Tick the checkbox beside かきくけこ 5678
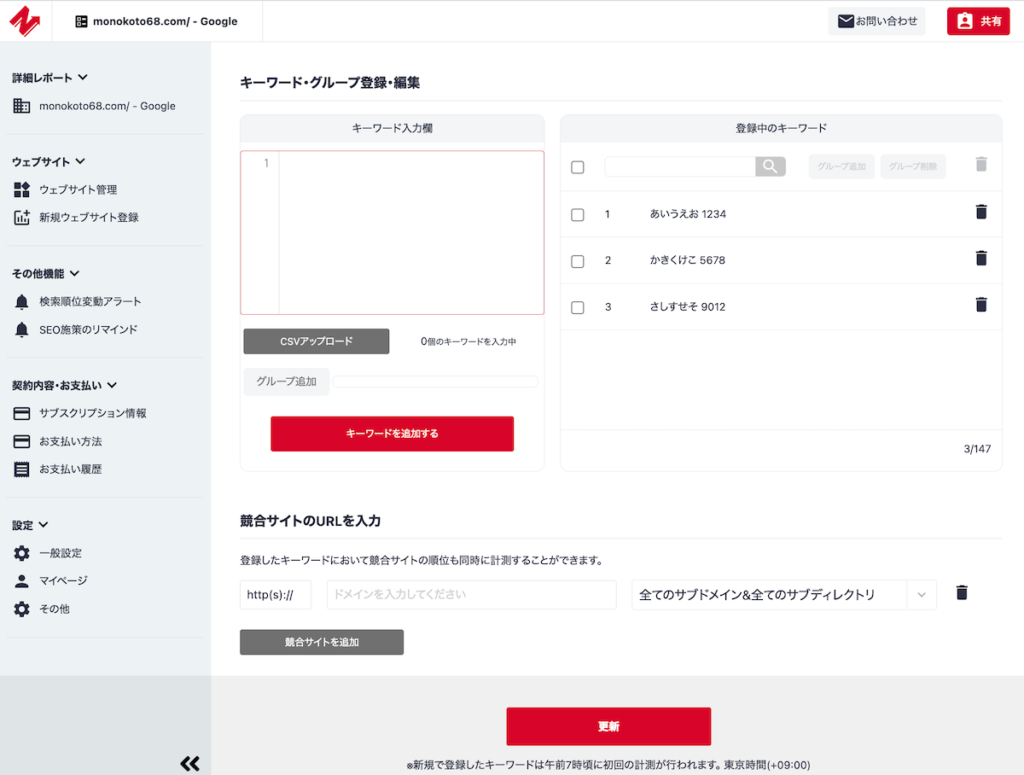 pyautogui.click(x=577, y=261)
